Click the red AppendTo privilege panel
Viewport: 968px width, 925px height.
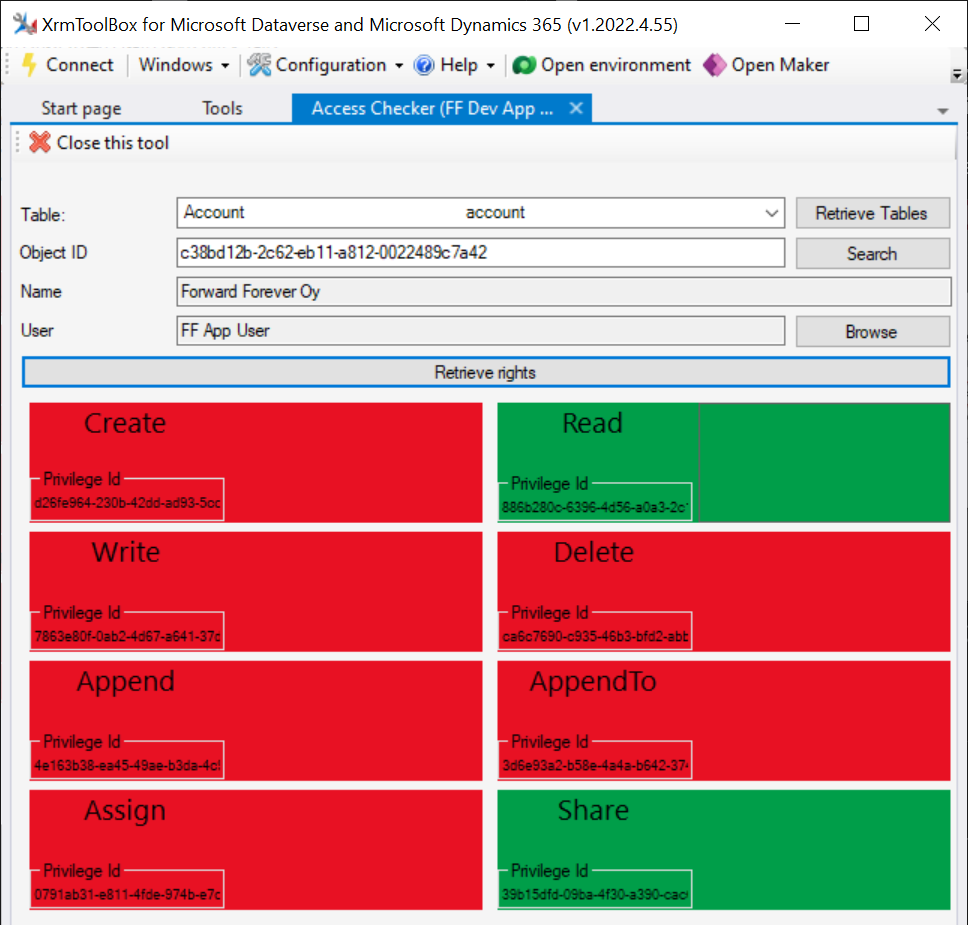(x=724, y=721)
